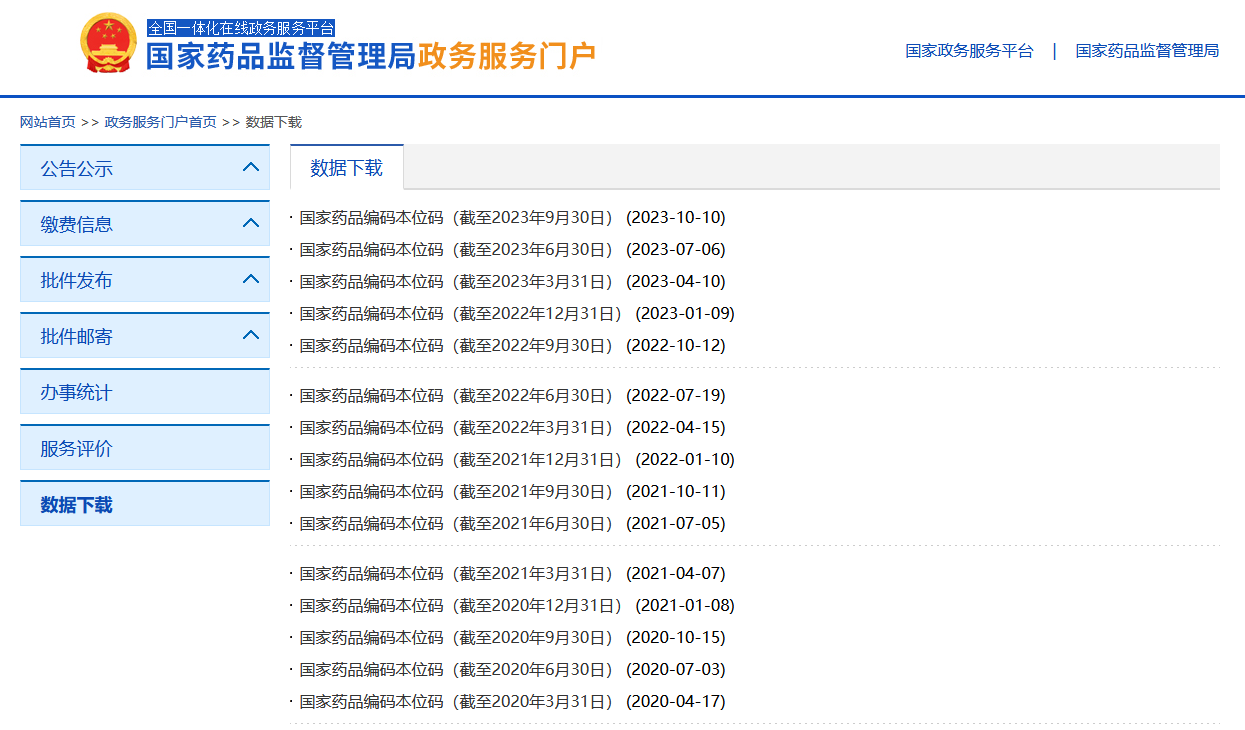Collapse the 缴费信息 section chevron
The width and height of the screenshot is (1245, 730).
click(x=251, y=224)
